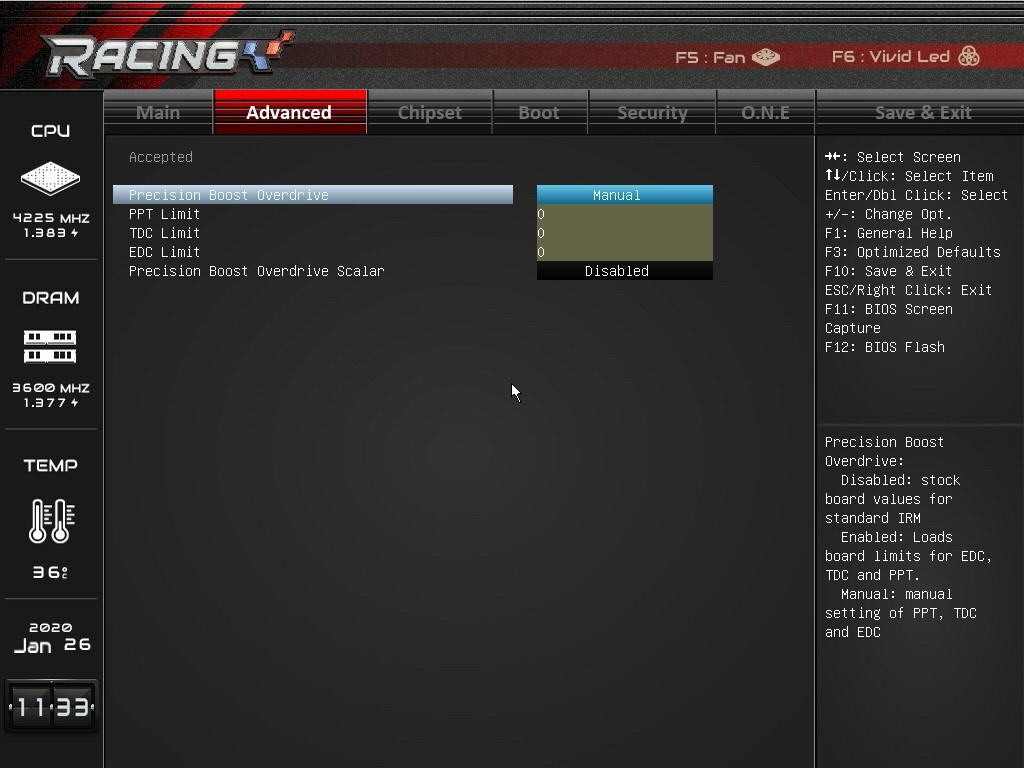Click the ESC/Right Click: Exit hint
Viewport: 1024px width, 768px height.
pyautogui.click(x=908, y=290)
